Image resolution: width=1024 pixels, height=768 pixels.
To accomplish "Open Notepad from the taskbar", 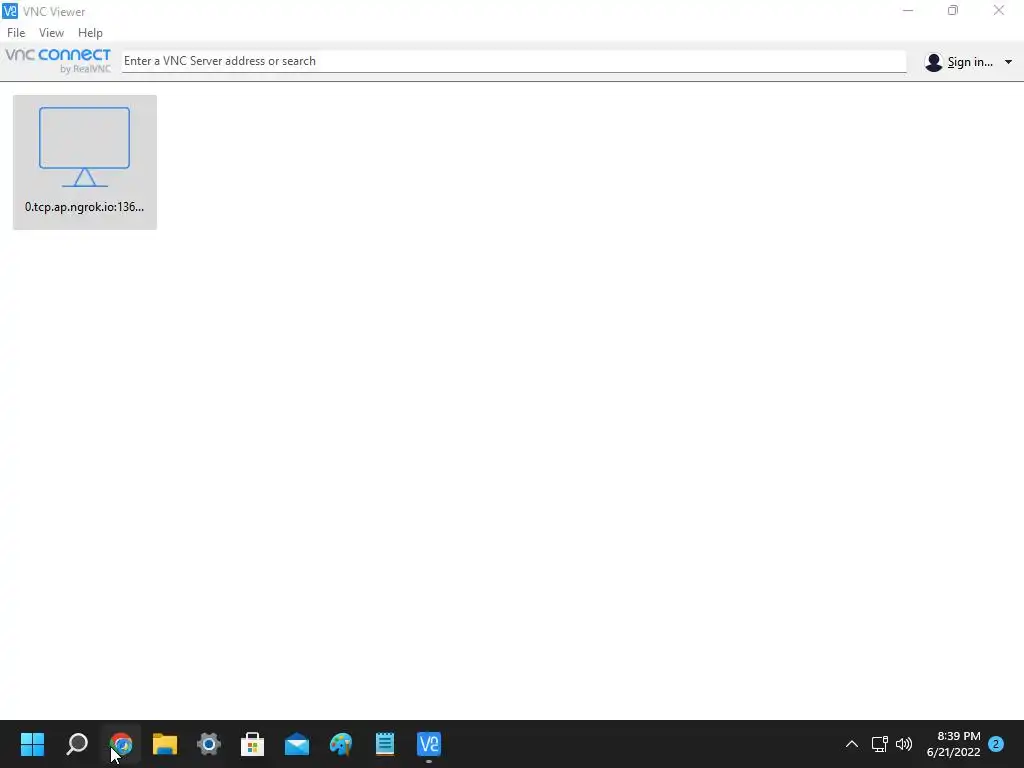I will click(x=385, y=744).
